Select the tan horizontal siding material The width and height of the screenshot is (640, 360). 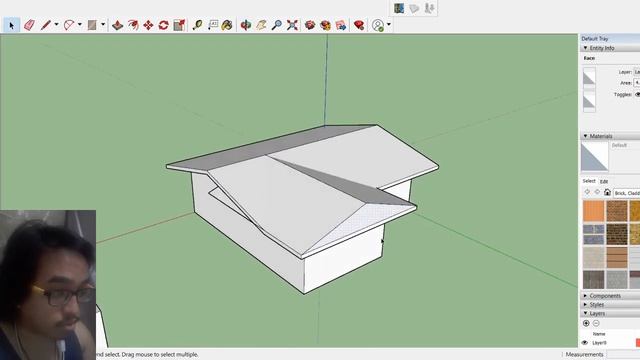617,258
